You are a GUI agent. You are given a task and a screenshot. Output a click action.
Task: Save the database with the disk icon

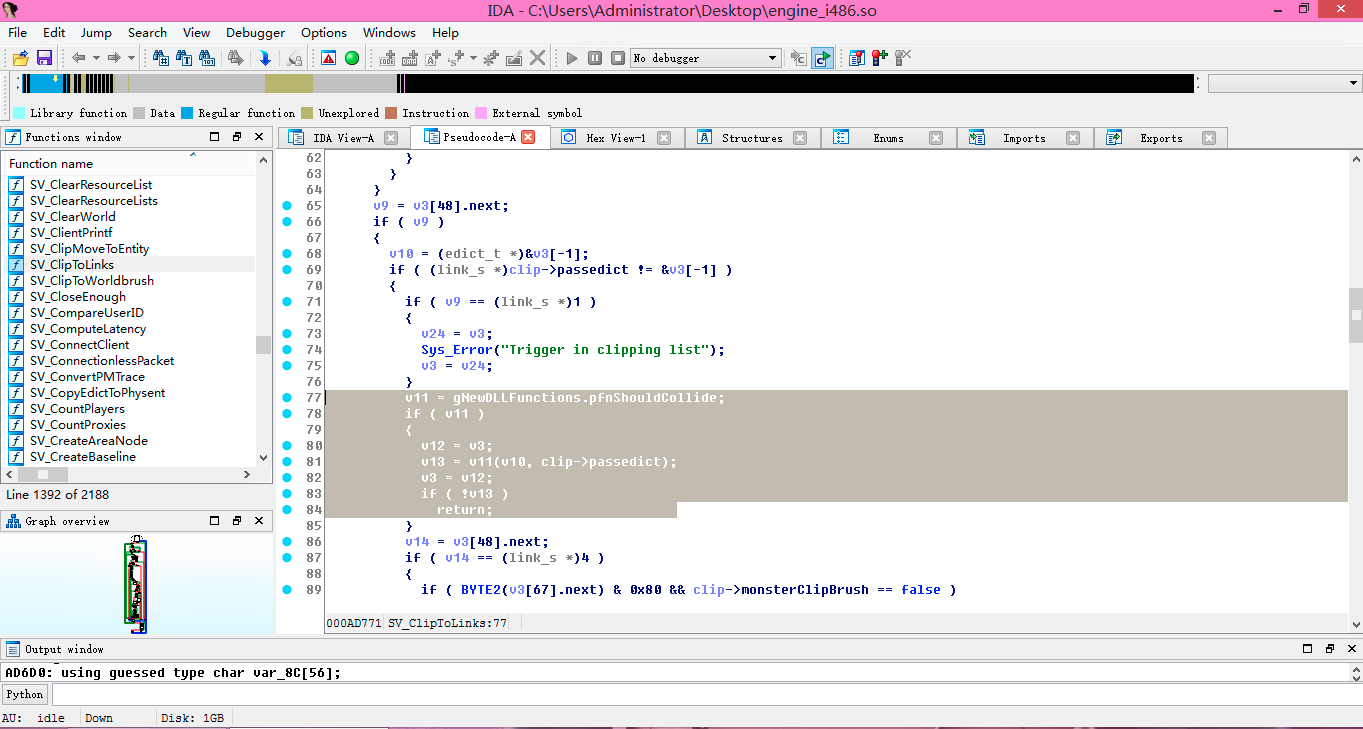44,57
